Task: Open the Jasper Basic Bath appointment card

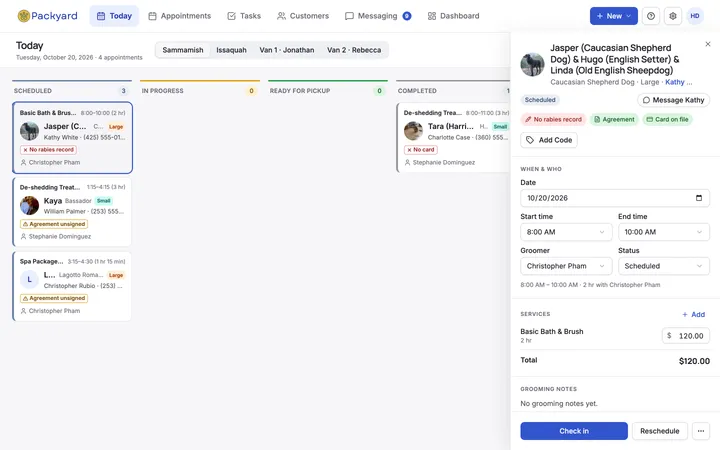Action: (x=73, y=138)
